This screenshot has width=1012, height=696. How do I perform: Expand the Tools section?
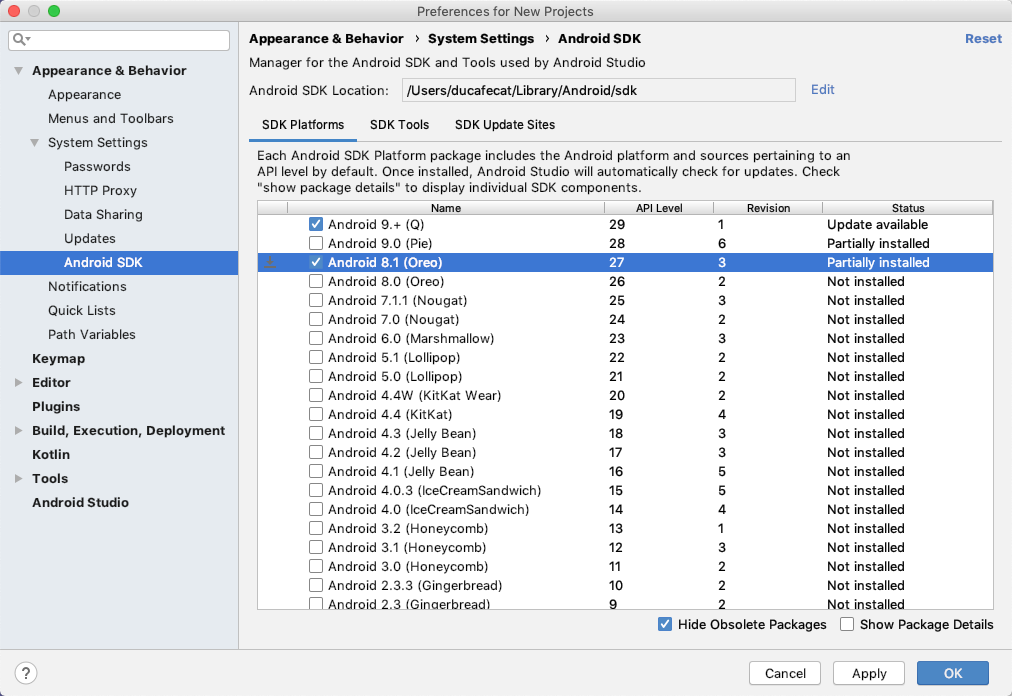[x=19, y=478]
